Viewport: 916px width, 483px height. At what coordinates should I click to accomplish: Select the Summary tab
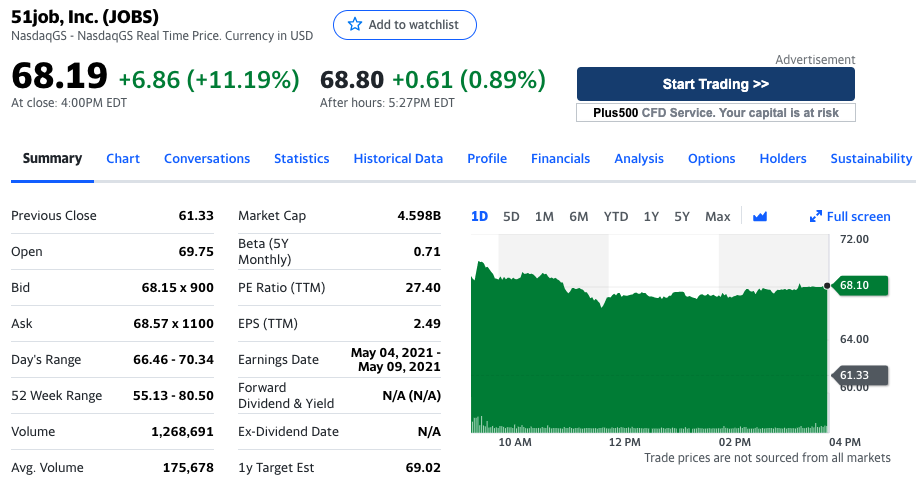click(x=52, y=159)
